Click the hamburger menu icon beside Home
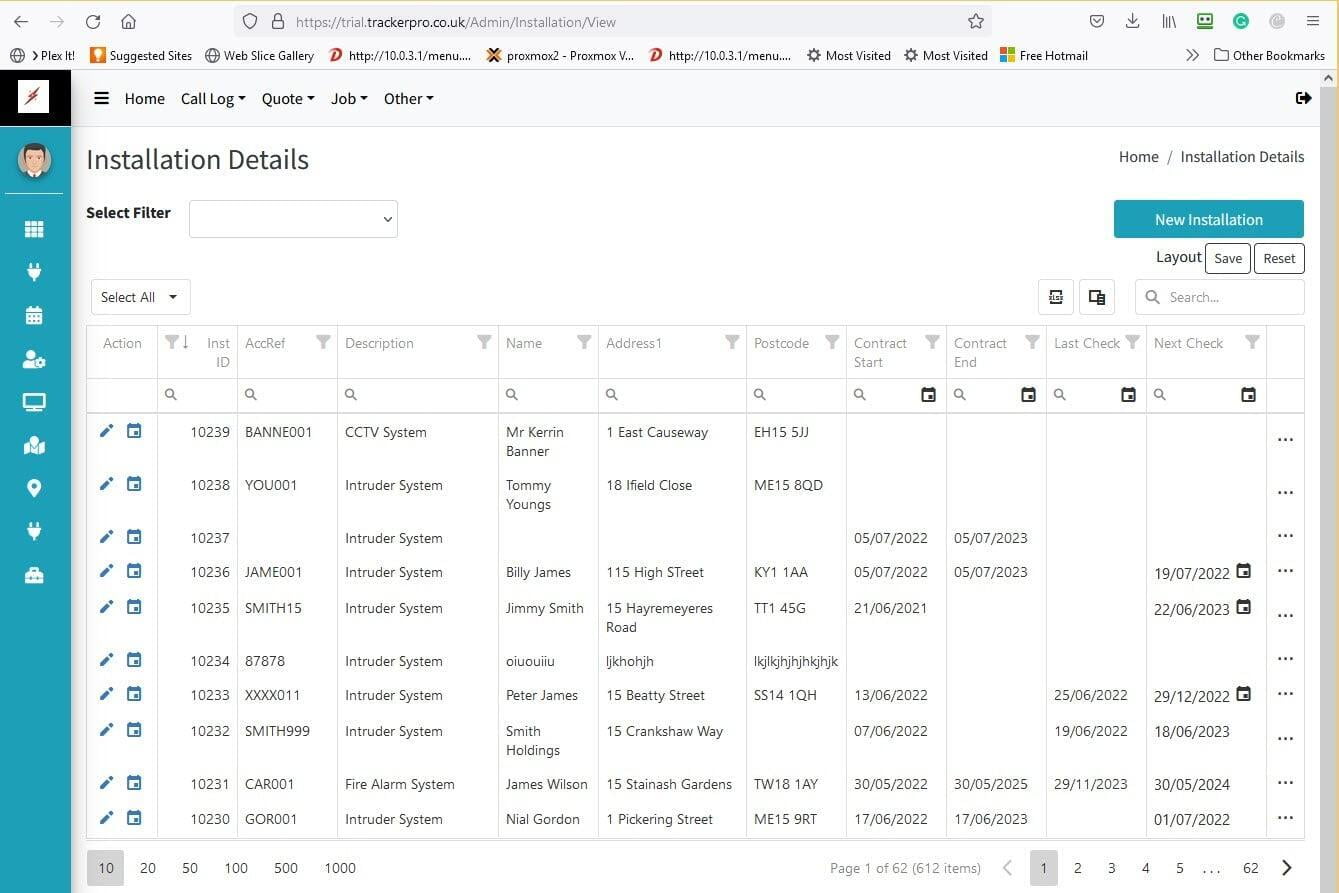 click(101, 98)
